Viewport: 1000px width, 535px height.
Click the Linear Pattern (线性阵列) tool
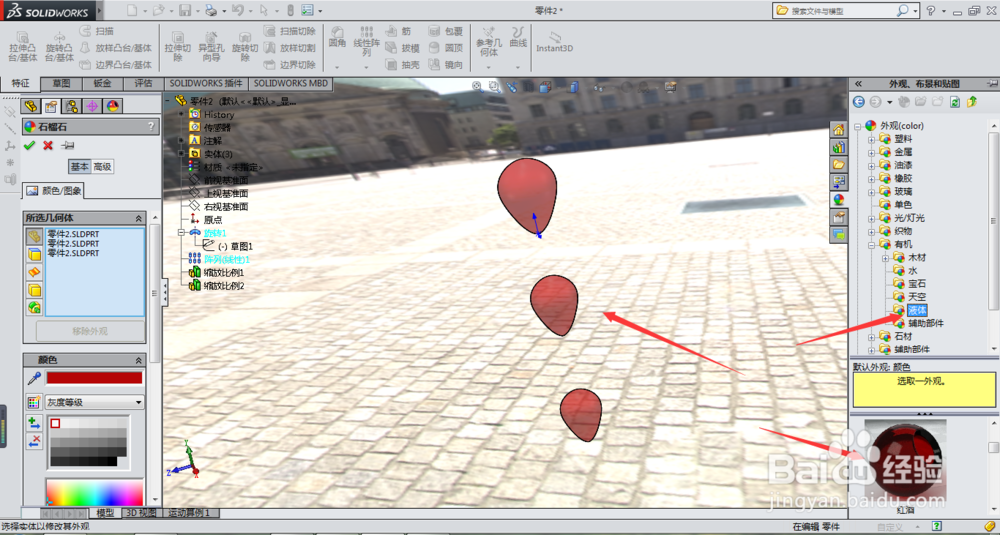367,41
